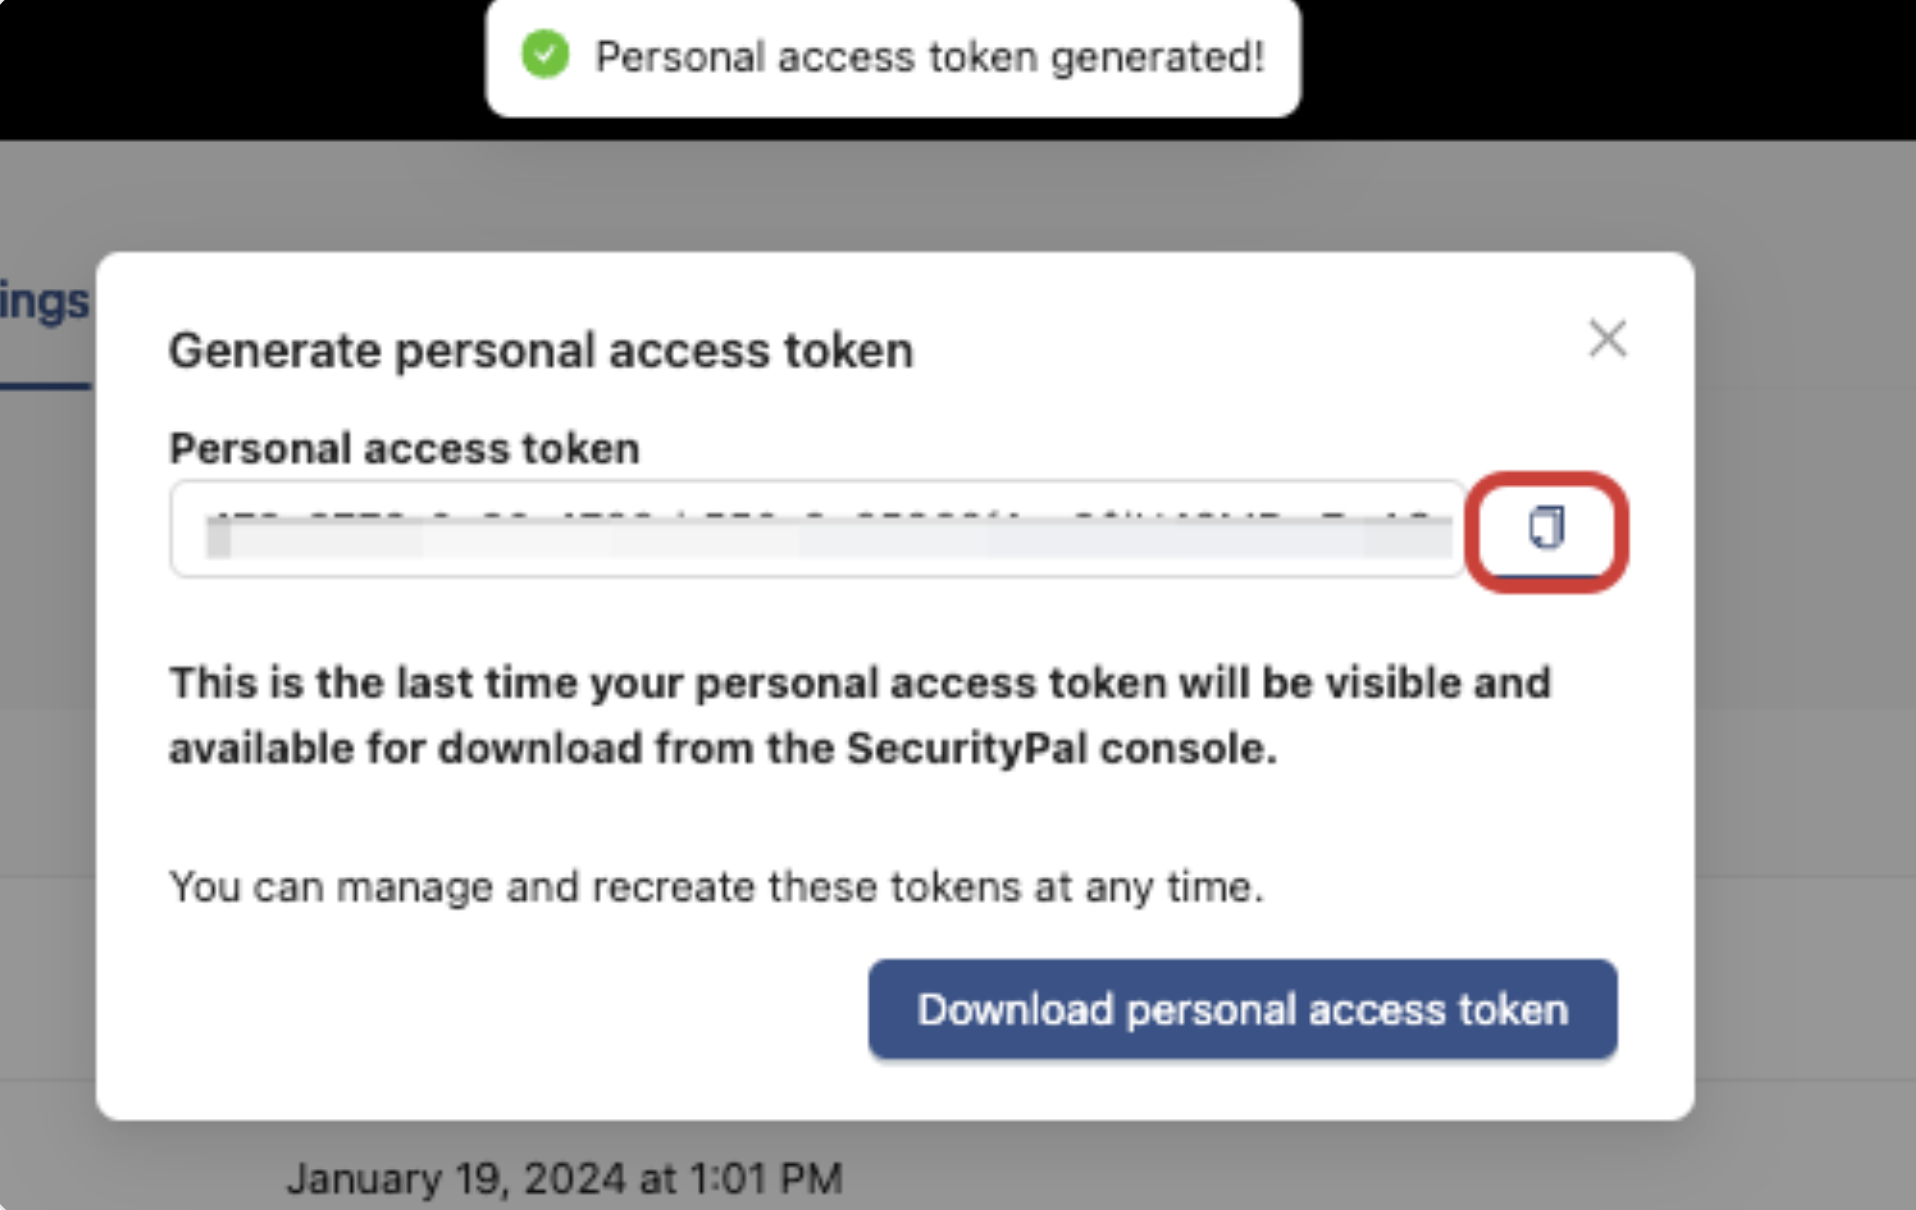
Task: Click the 'Personal access token' field label
Action: click(x=404, y=448)
